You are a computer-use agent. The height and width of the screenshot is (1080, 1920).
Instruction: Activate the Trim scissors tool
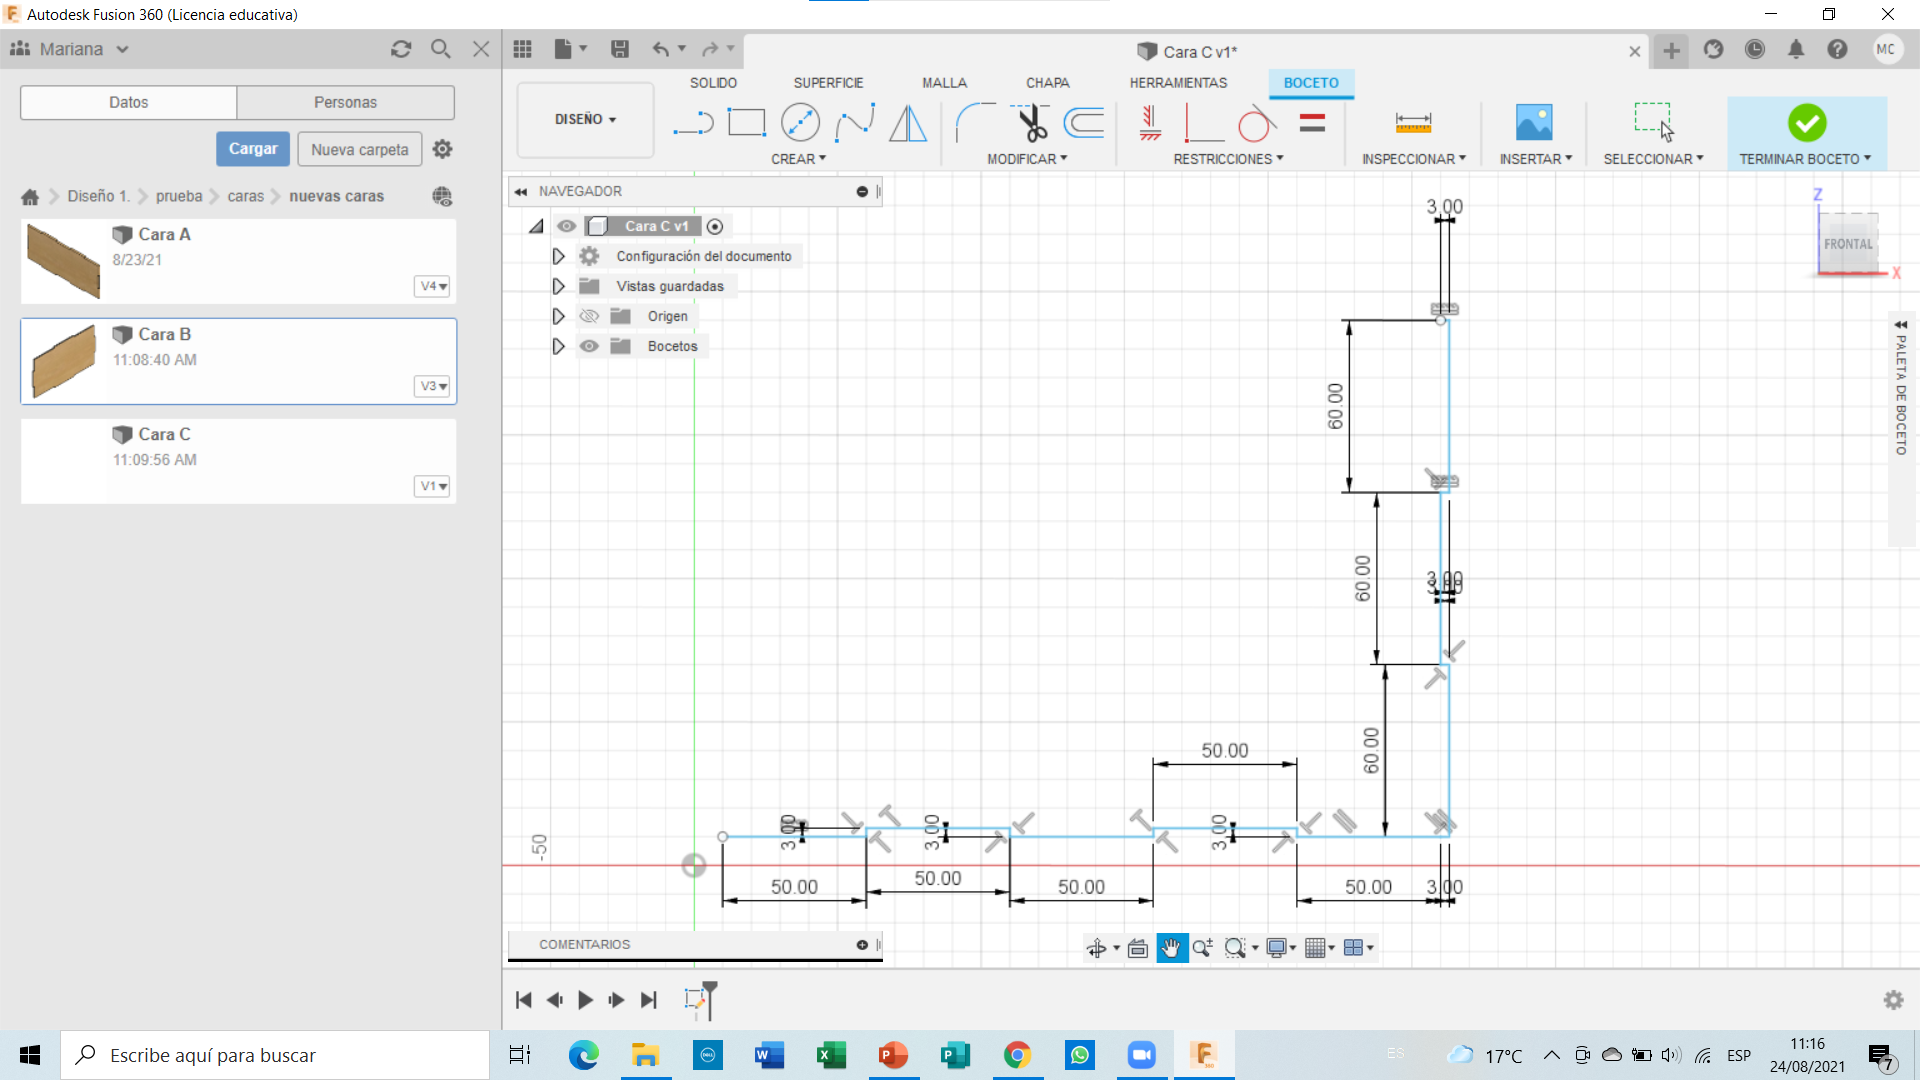point(1030,123)
